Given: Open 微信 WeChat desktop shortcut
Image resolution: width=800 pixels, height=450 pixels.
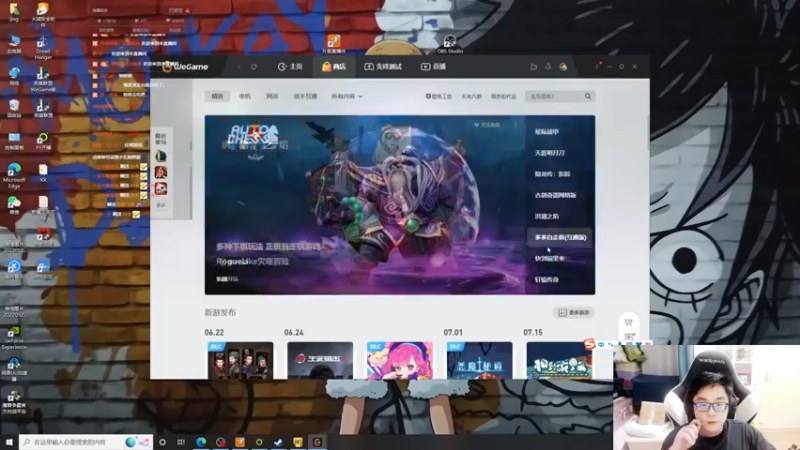Looking at the screenshot, I should [x=14, y=205].
